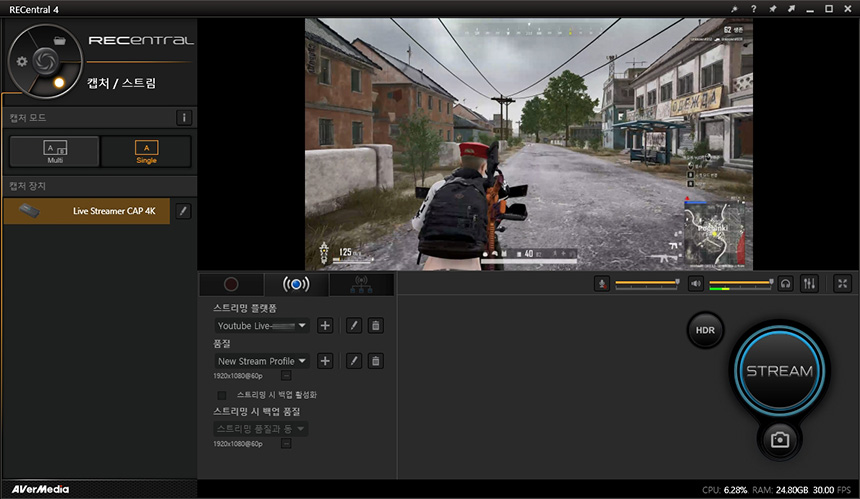Click the game preview video
Screen dimensions: 860x499
coord(529,144)
